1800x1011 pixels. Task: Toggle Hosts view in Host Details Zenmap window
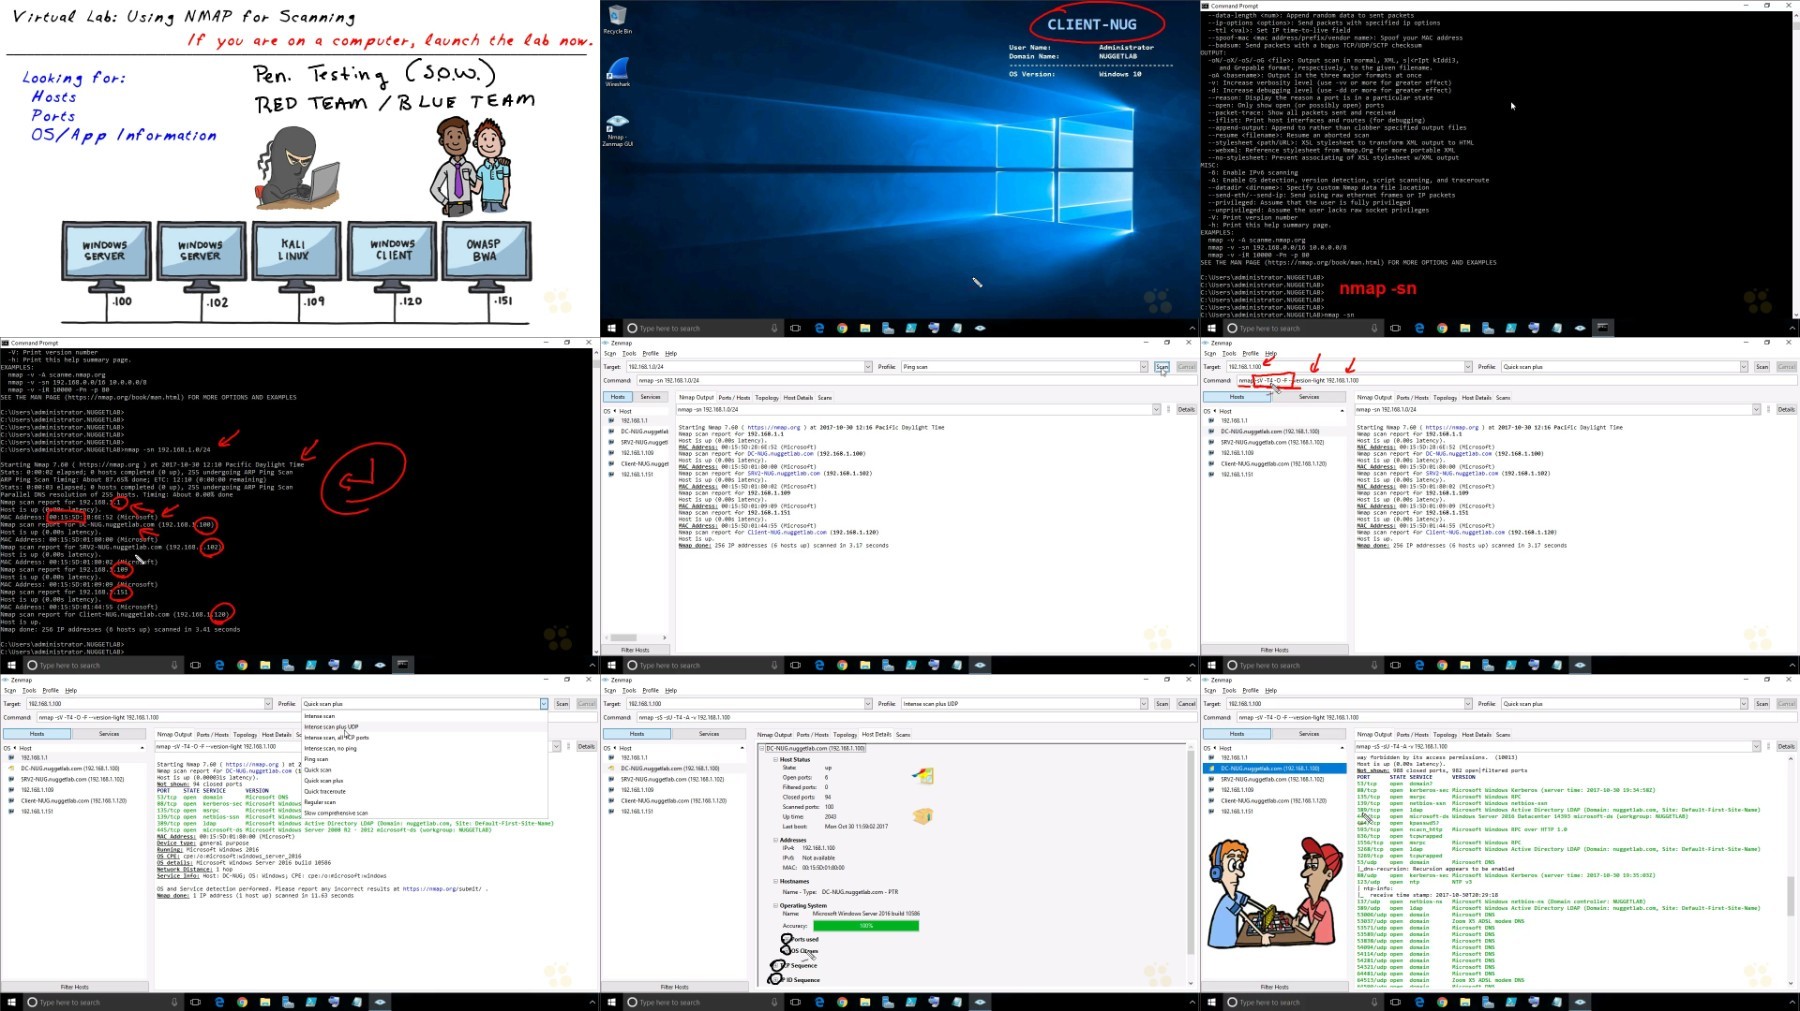(x=637, y=734)
